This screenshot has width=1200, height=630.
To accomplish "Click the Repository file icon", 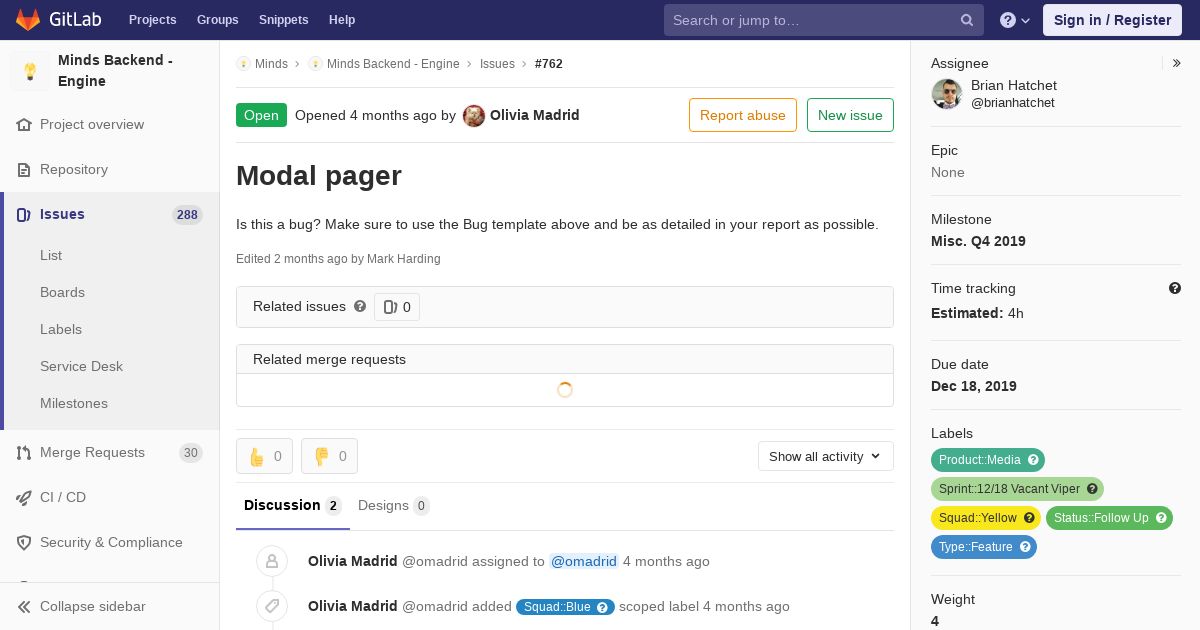I will [24, 170].
